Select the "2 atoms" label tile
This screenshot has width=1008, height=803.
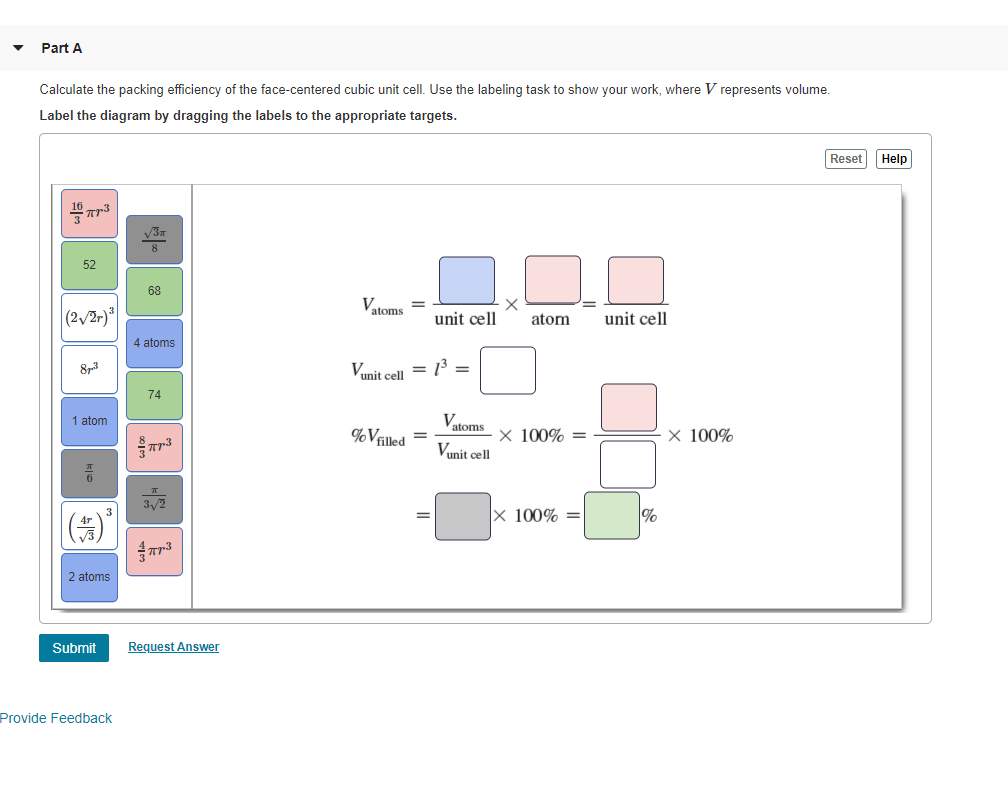[89, 577]
